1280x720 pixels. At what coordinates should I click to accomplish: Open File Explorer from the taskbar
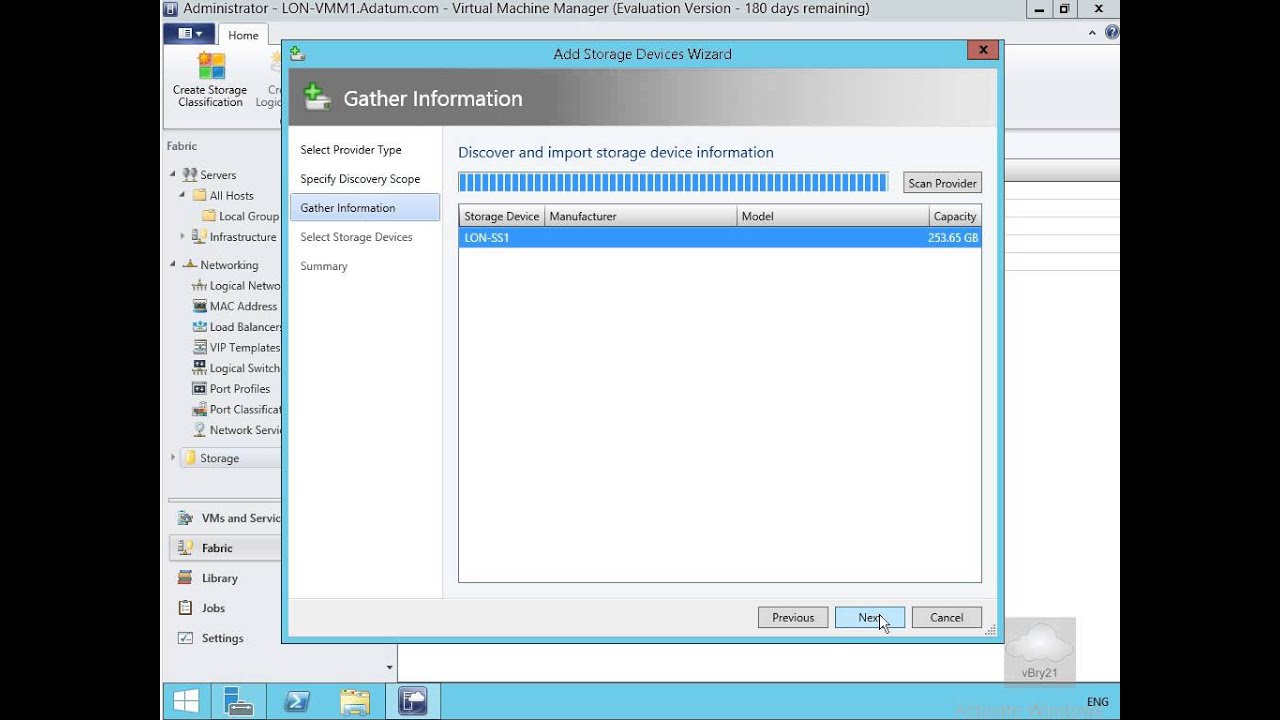pyautogui.click(x=355, y=701)
